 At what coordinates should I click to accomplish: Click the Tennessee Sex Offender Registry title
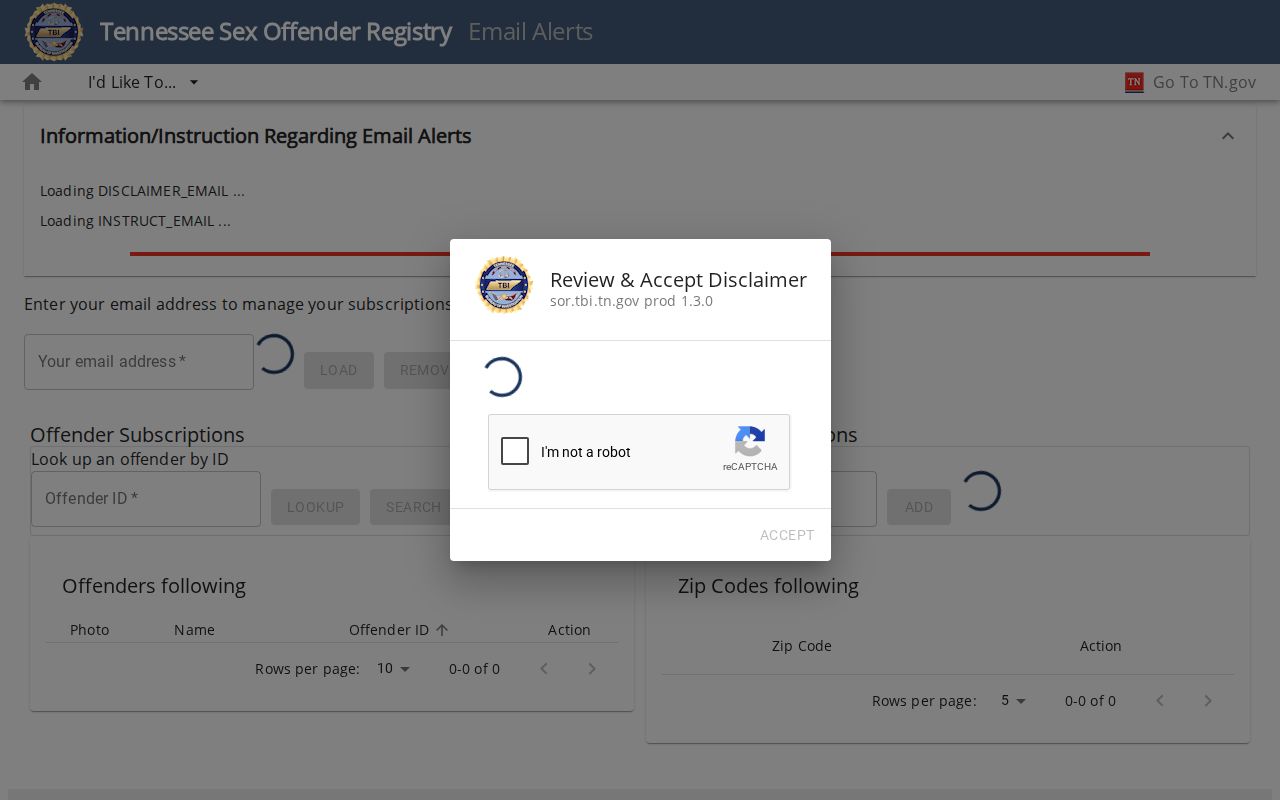(276, 32)
